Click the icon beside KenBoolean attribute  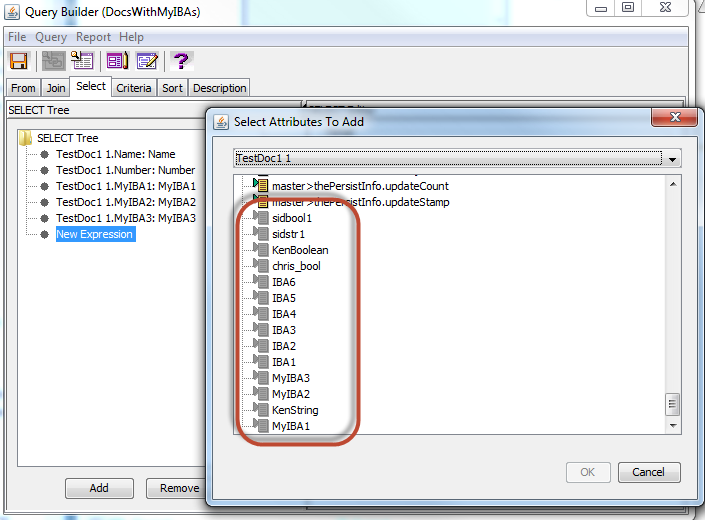pos(261,250)
